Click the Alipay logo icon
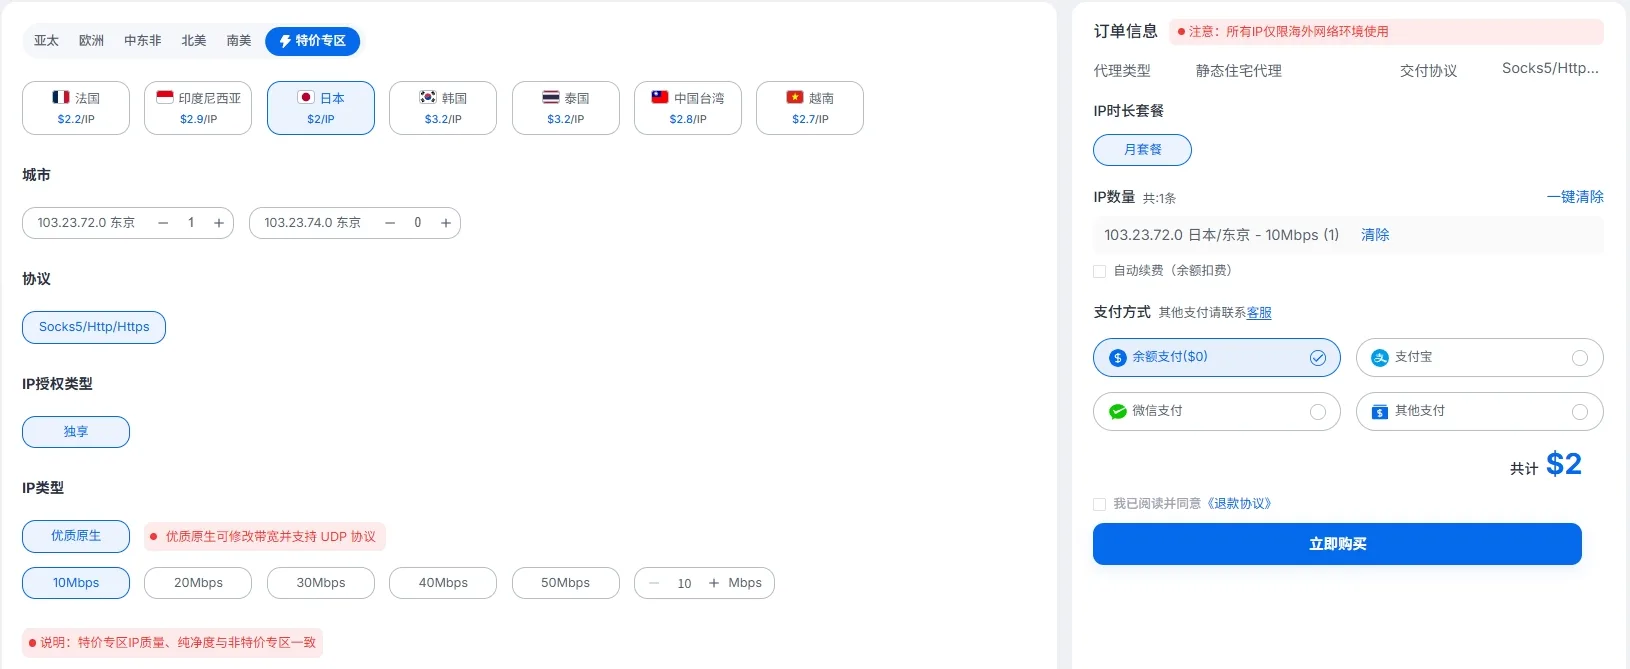Image resolution: width=1630 pixels, height=669 pixels. [x=1380, y=357]
